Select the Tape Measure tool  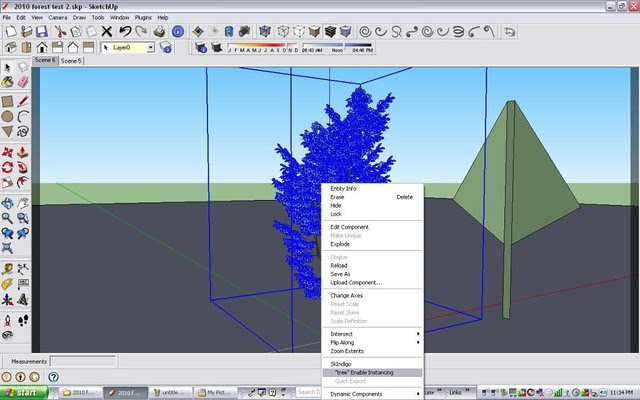[x=7, y=269]
